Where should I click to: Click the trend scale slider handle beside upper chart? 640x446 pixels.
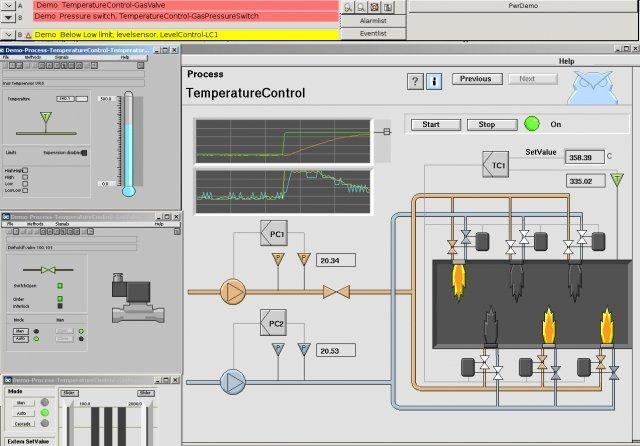(387, 131)
